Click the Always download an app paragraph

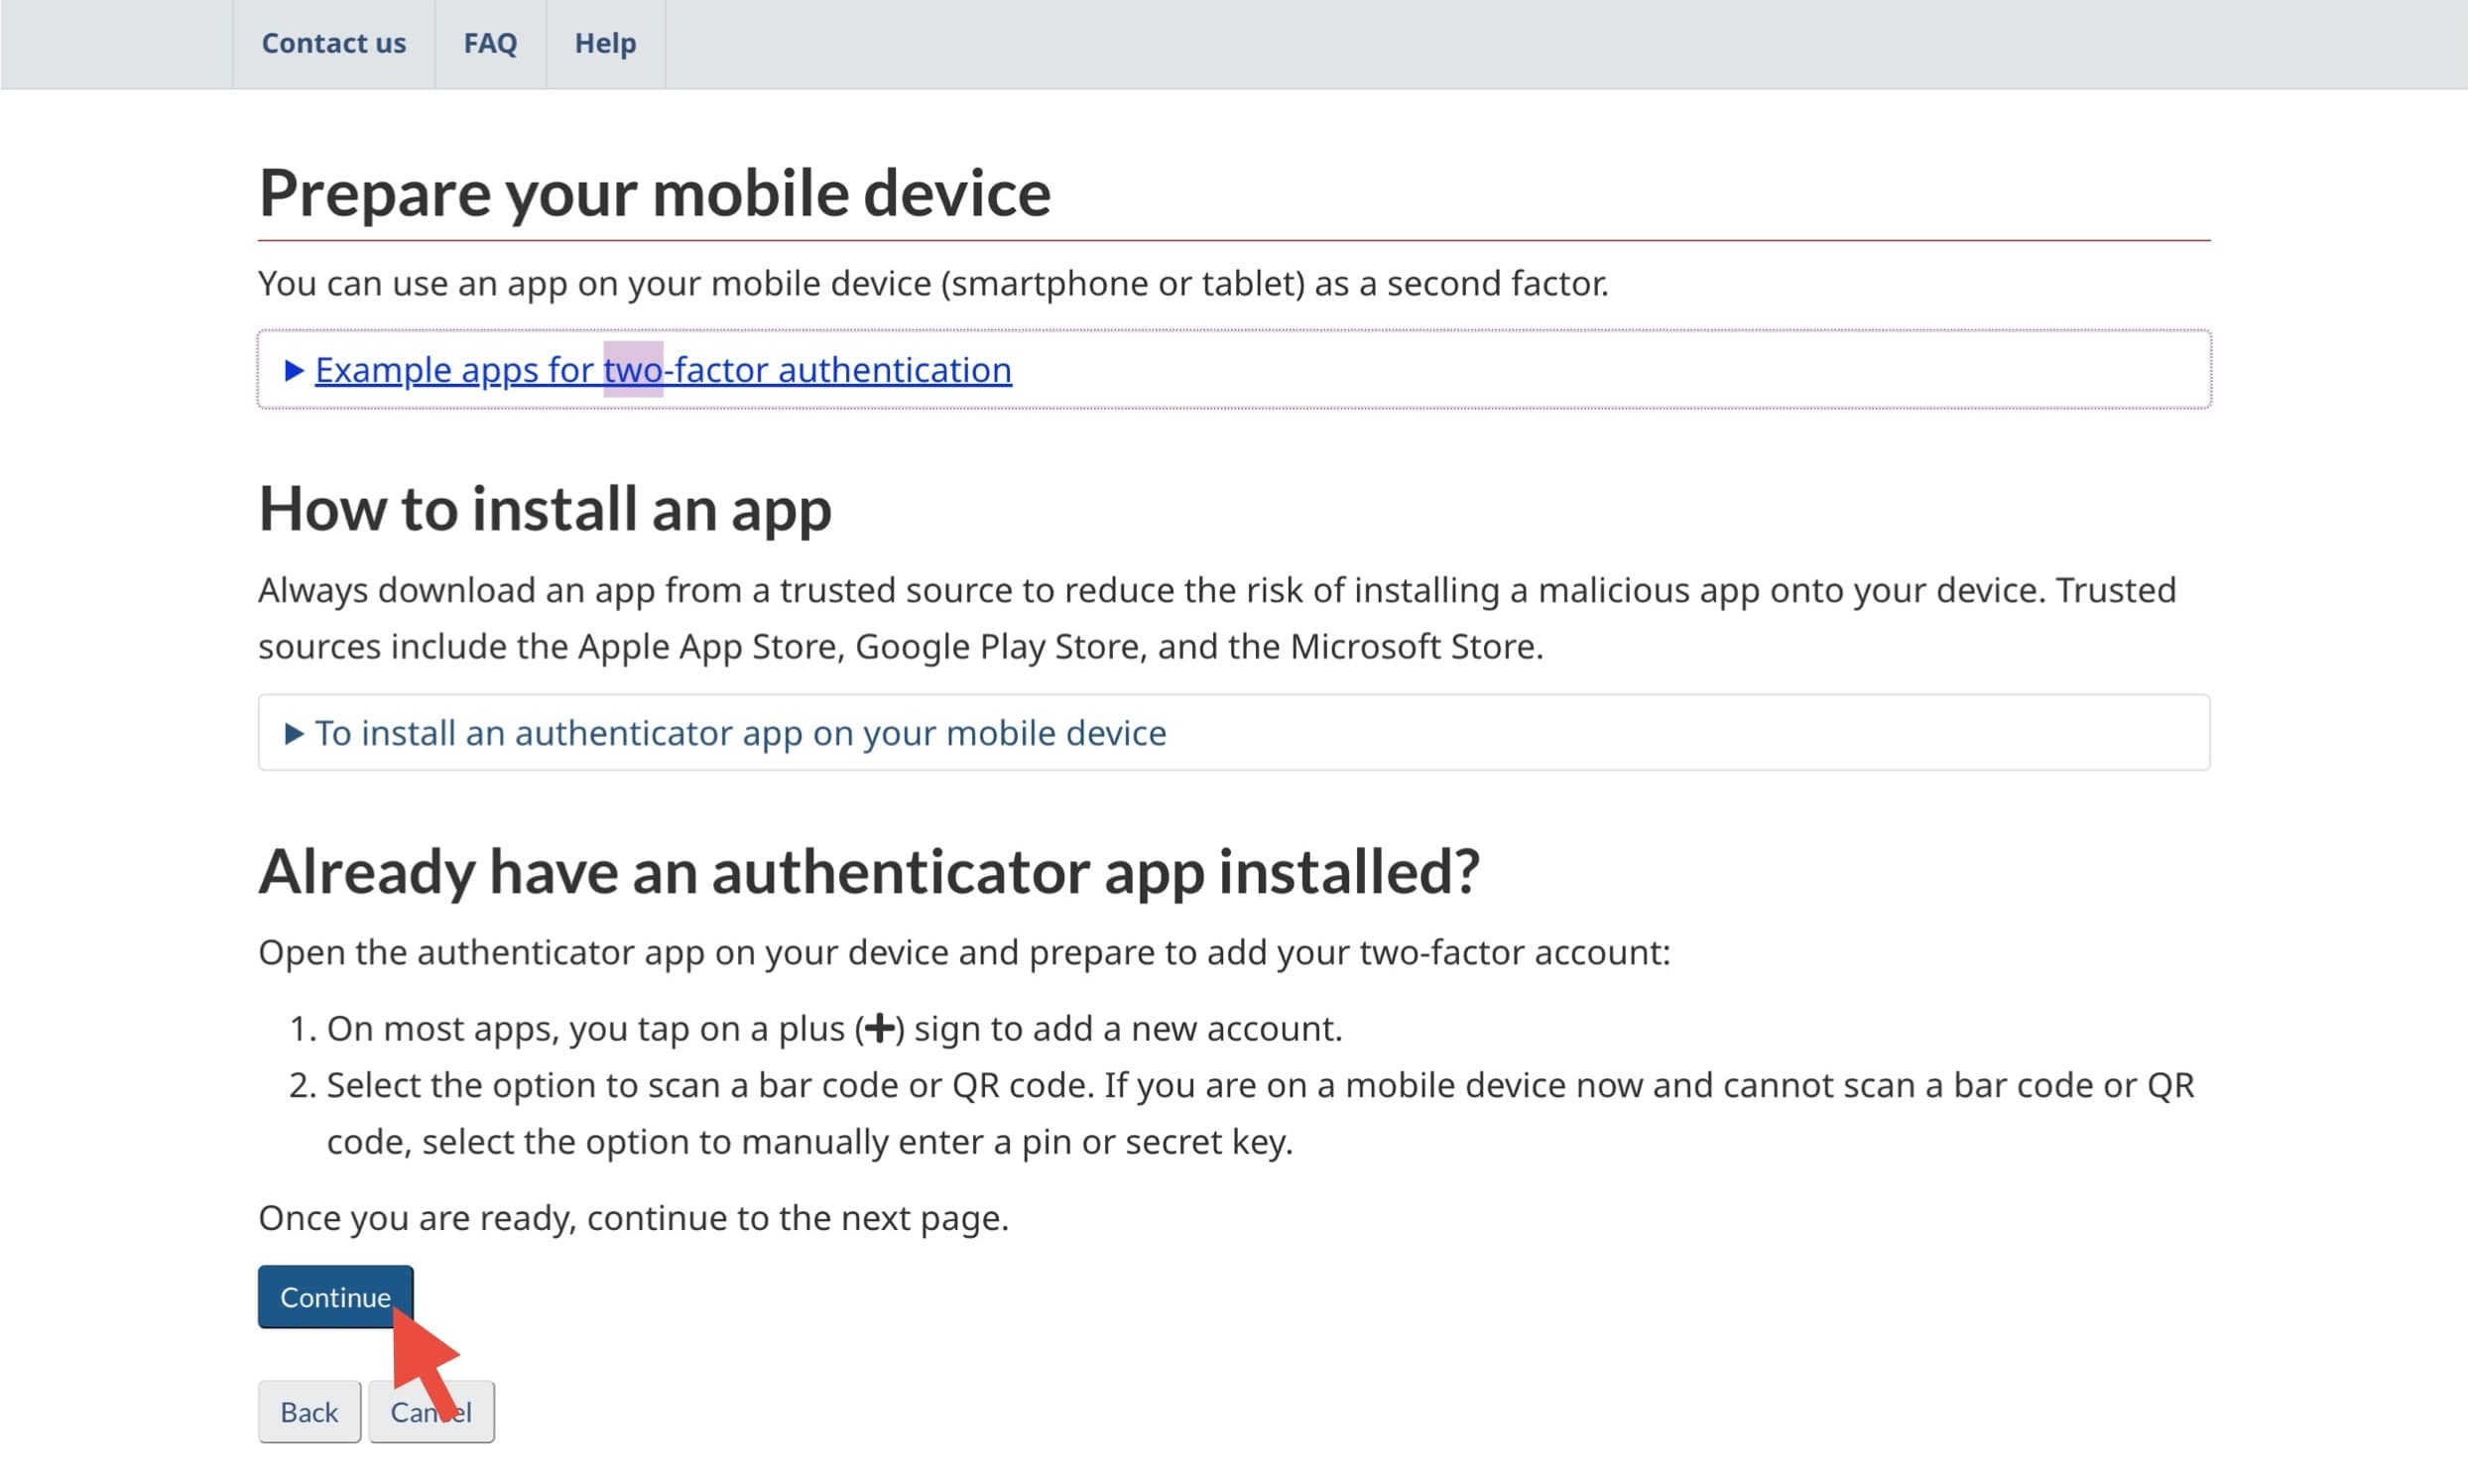point(1216,618)
